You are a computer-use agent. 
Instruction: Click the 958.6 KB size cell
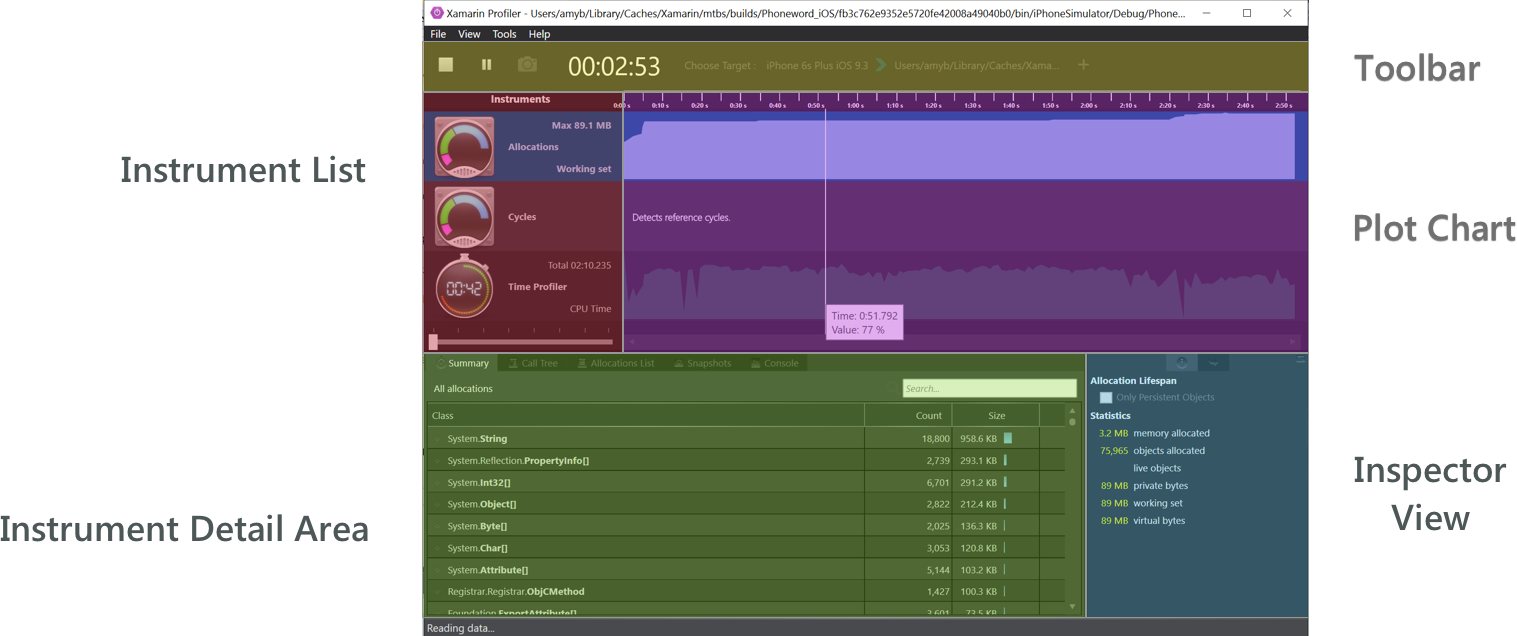click(x=978, y=439)
